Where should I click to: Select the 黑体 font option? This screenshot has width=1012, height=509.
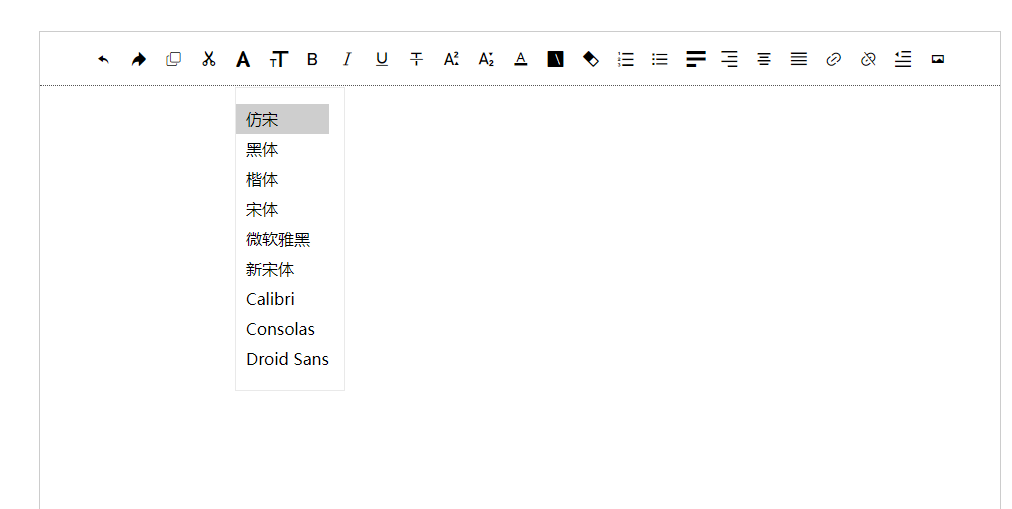[282, 150]
